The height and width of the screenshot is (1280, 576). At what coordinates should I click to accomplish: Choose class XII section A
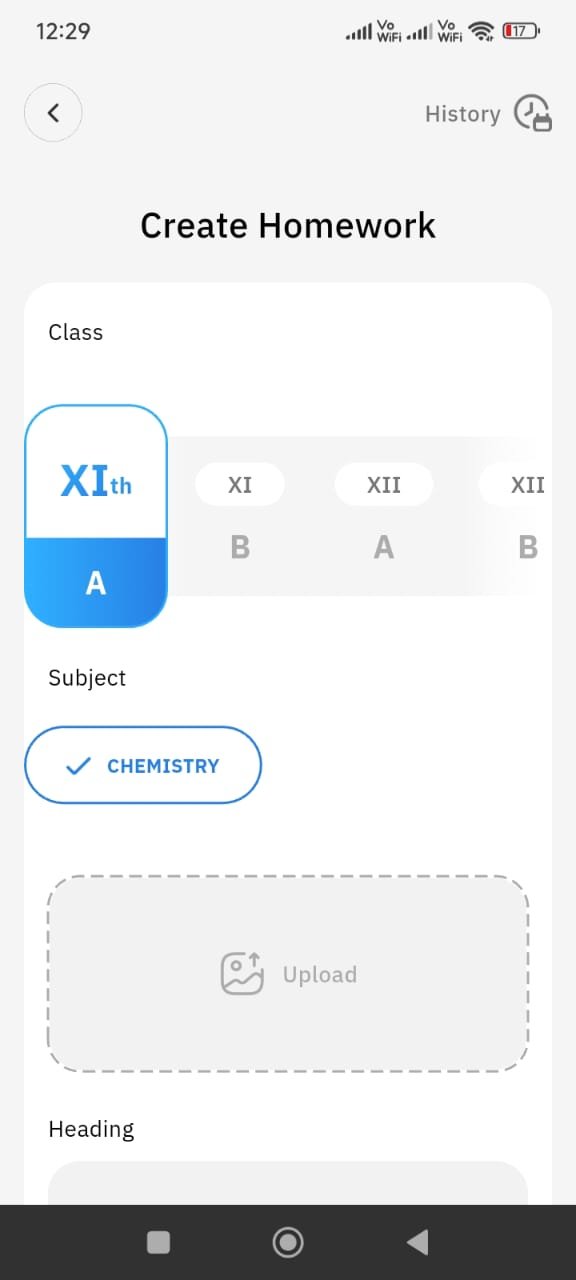click(383, 515)
